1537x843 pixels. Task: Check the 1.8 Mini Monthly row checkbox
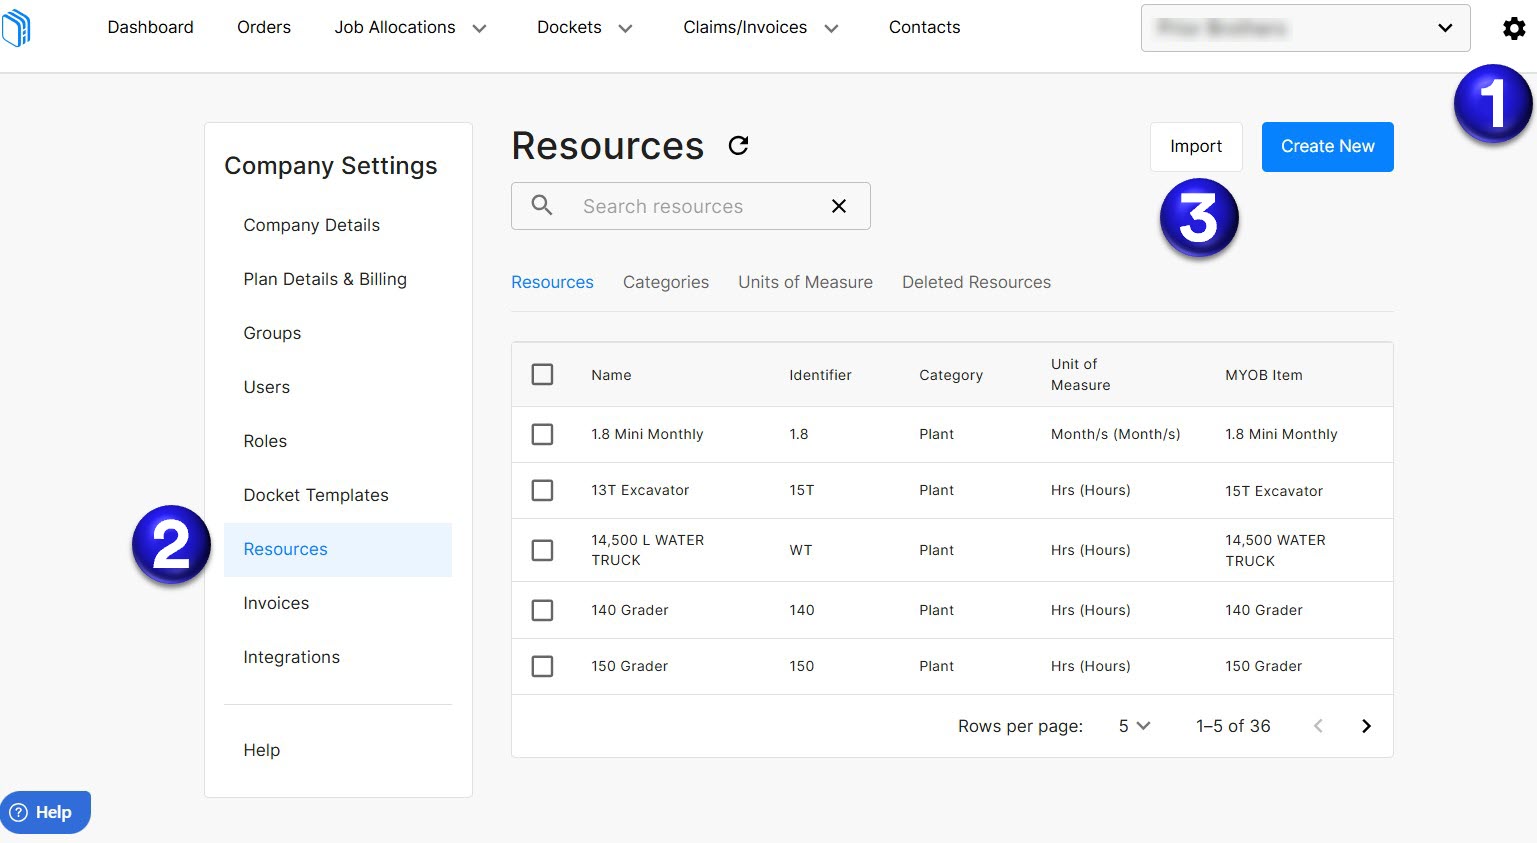[543, 434]
